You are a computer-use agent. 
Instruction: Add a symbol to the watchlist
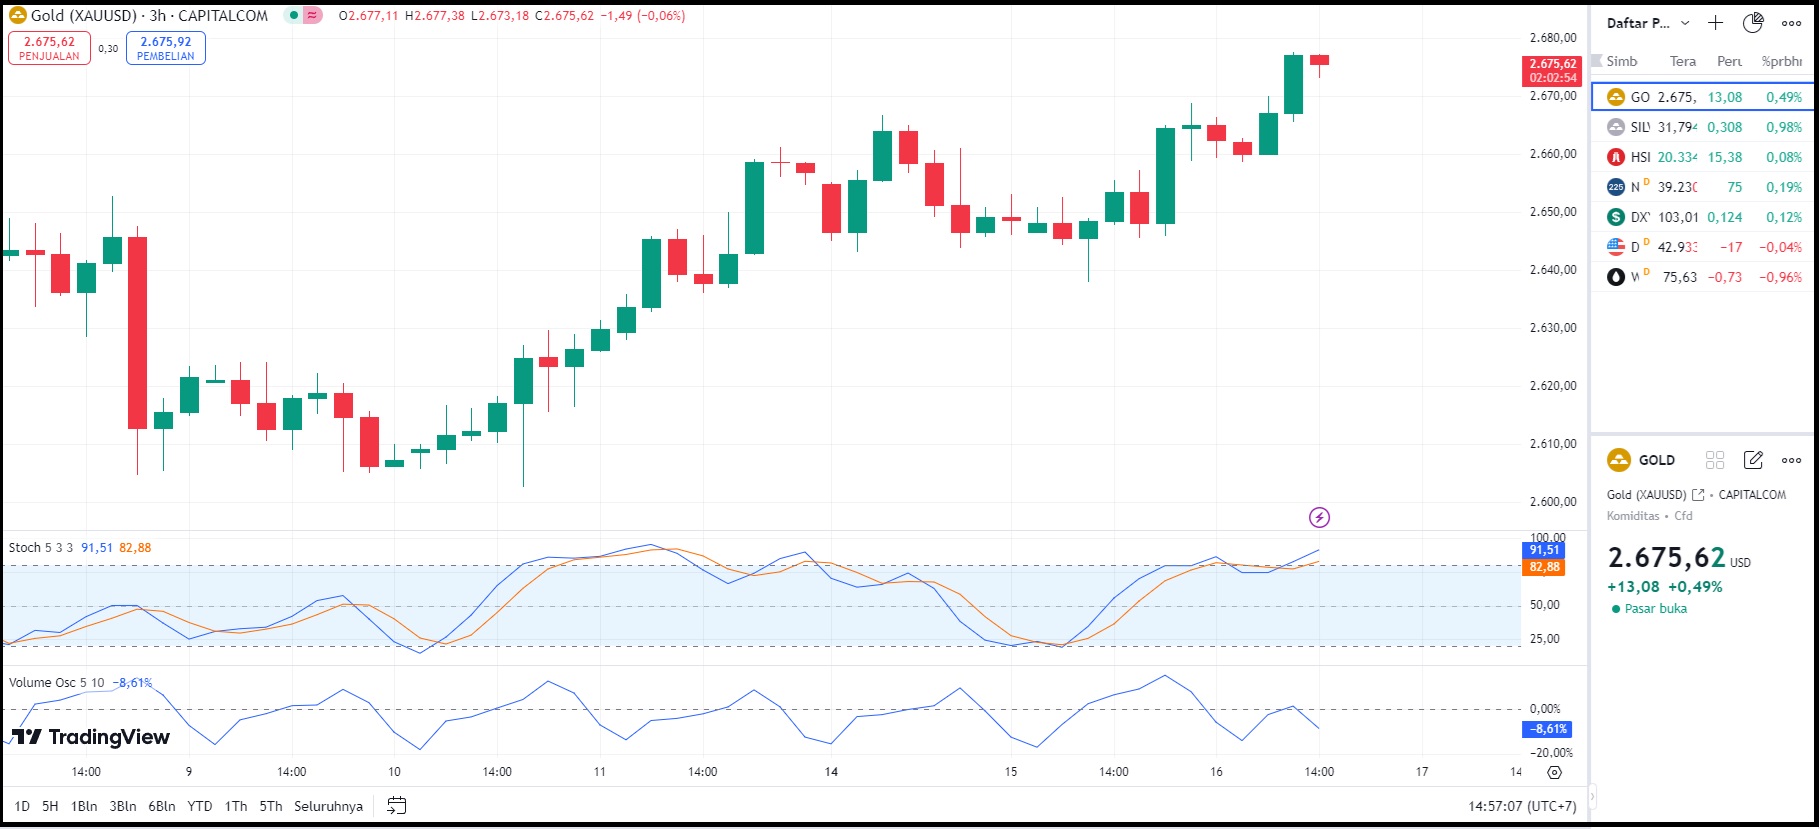click(1716, 23)
